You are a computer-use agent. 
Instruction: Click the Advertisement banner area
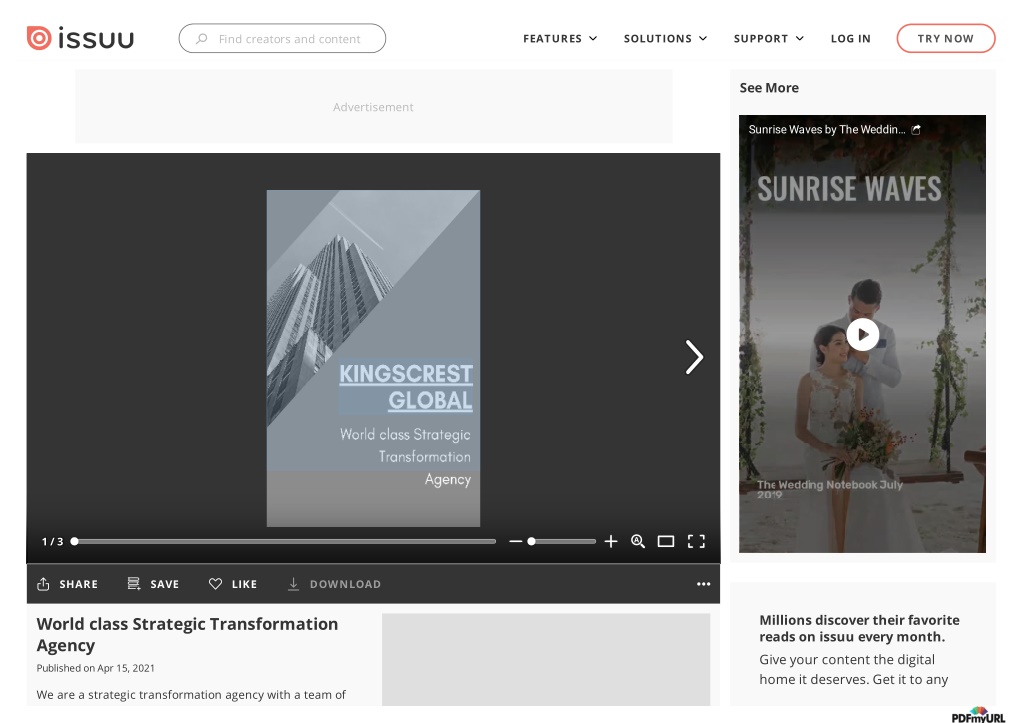point(374,106)
